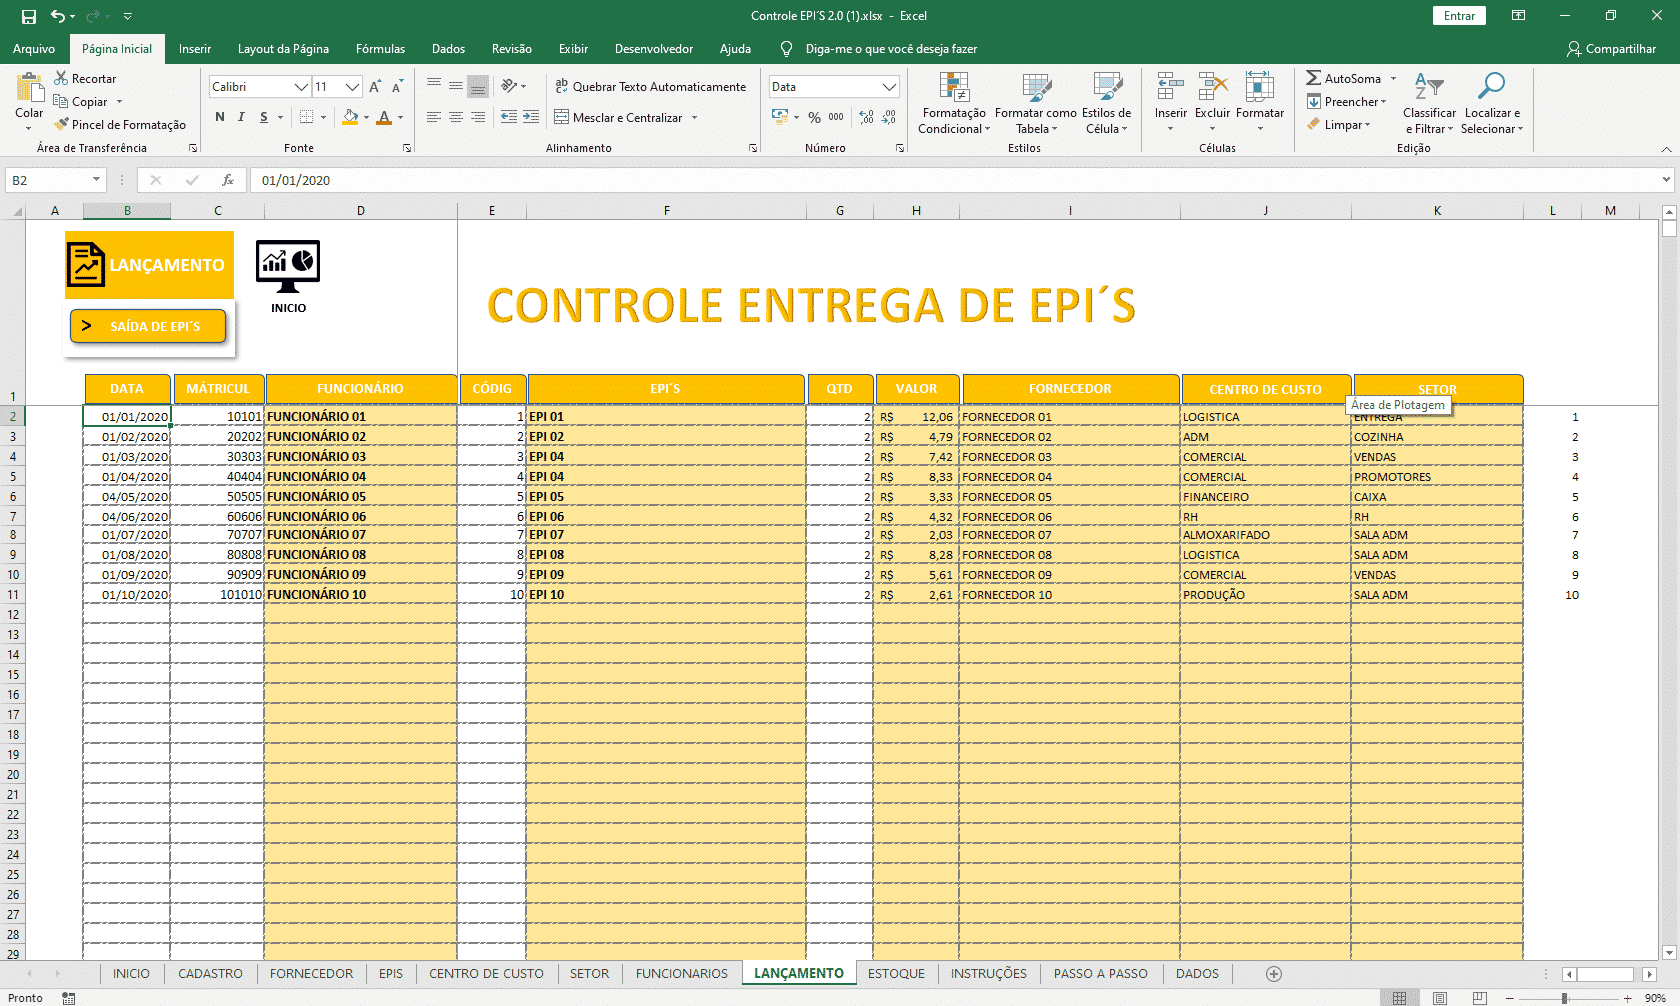1680x1006 pixels.
Task: Align text to the right
Action: (478, 117)
